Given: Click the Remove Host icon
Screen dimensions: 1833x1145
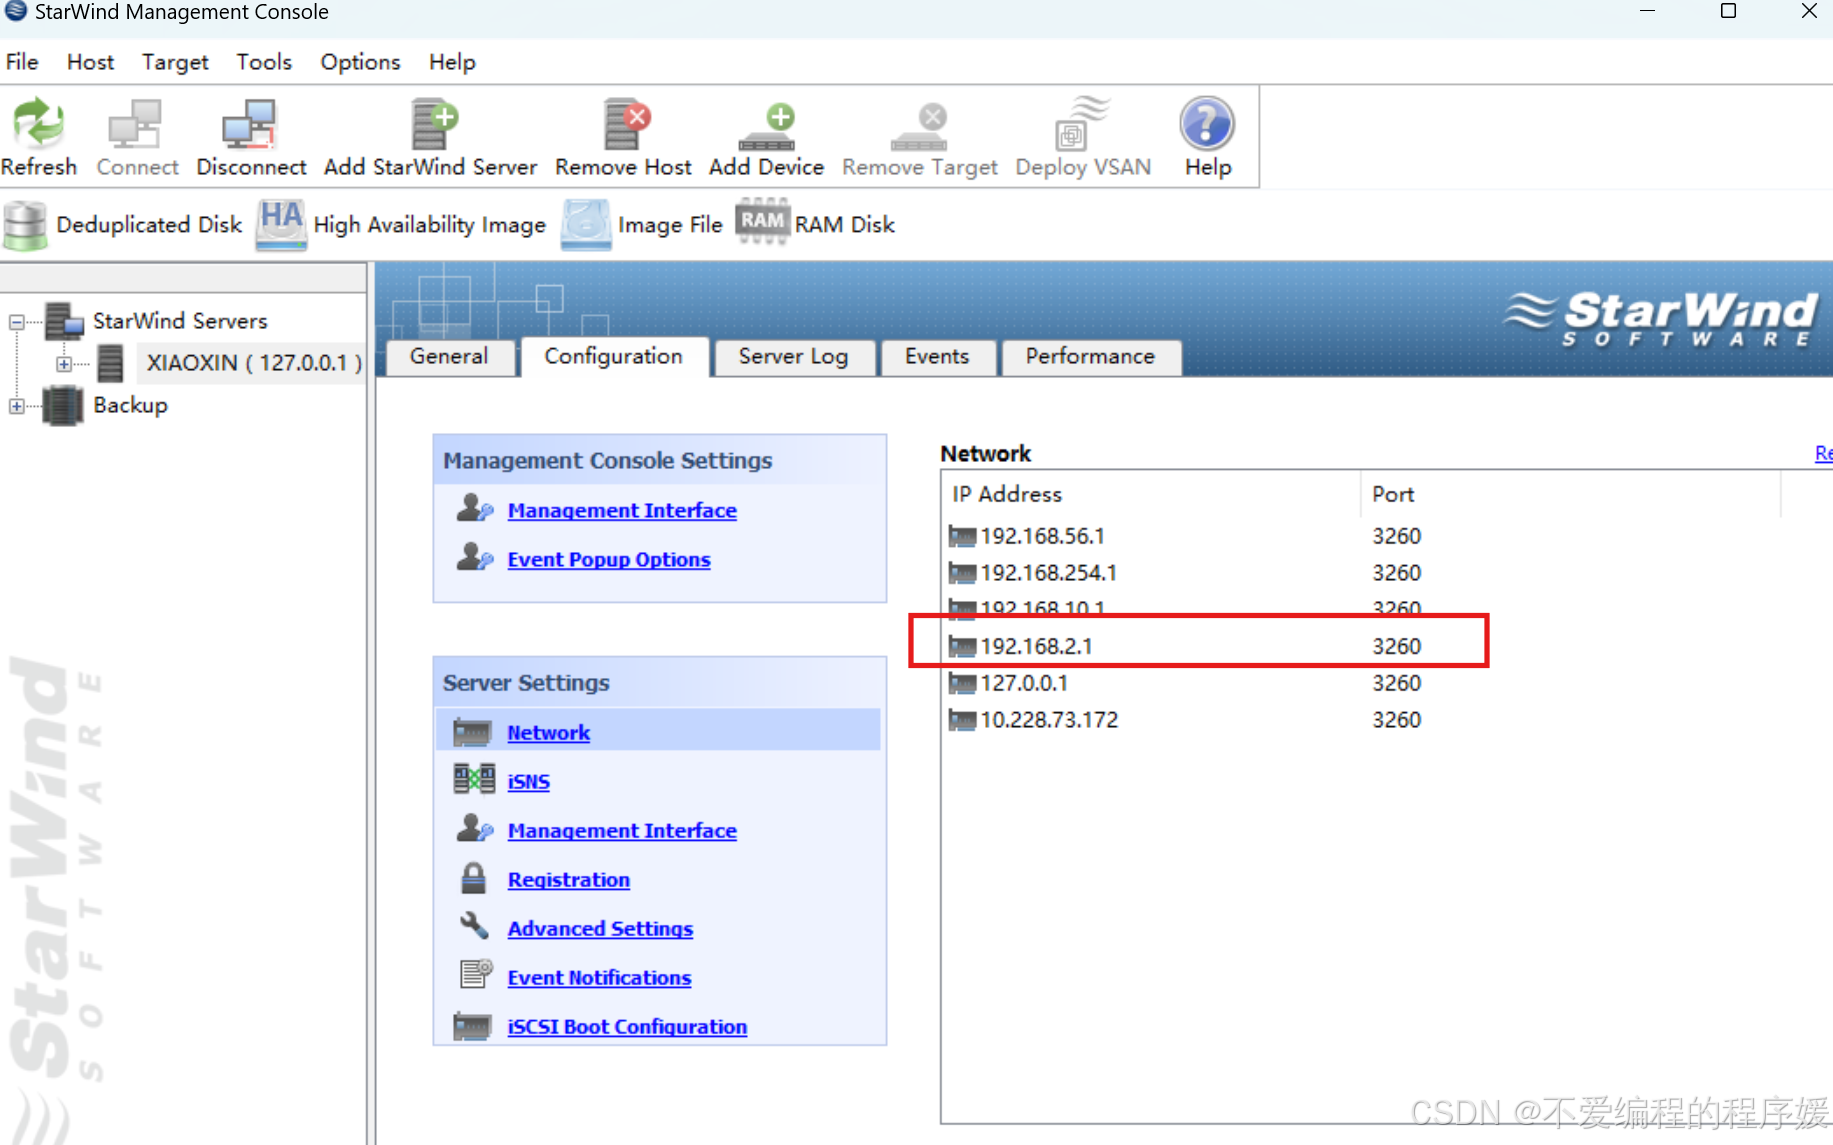Looking at the screenshot, I should pyautogui.click(x=625, y=123).
